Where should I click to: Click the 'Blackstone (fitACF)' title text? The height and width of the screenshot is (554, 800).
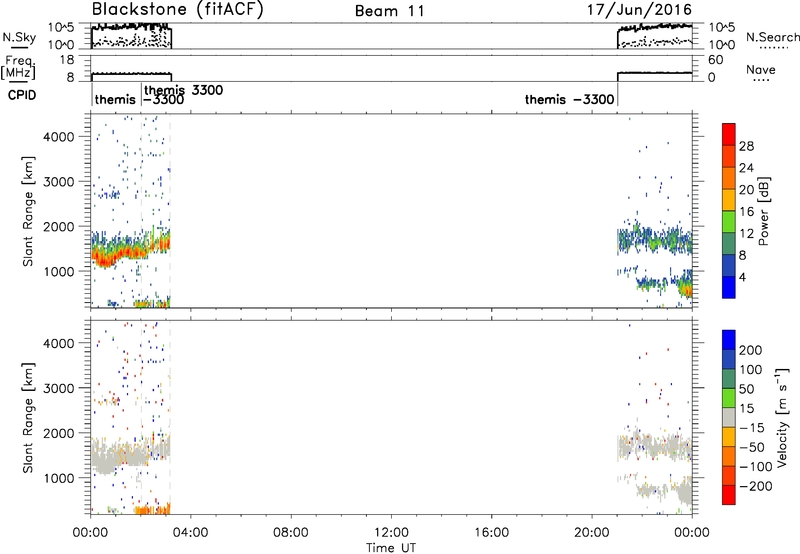click(x=178, y=10)
